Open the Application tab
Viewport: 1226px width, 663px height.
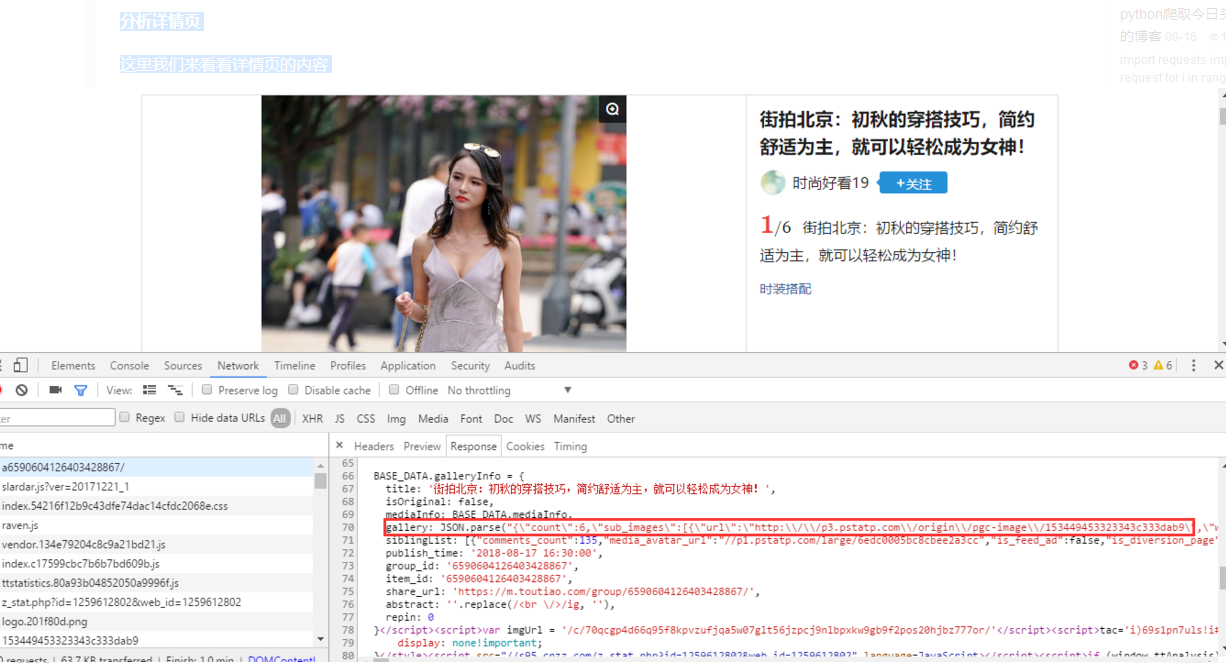408,366
